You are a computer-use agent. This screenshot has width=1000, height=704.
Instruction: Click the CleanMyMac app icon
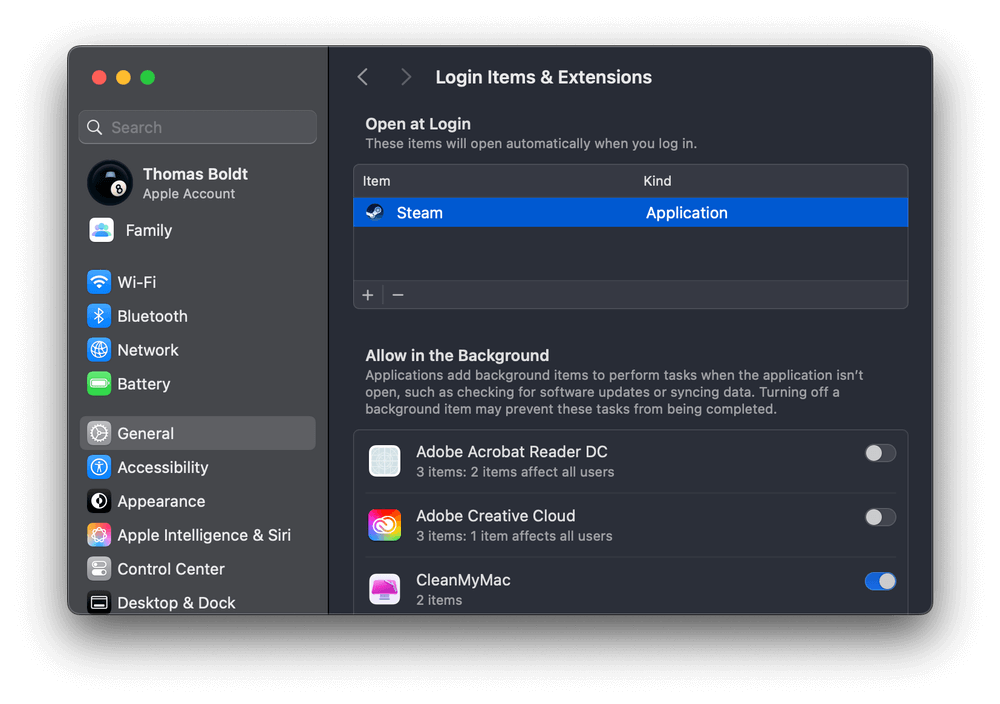tap(385, 589)
